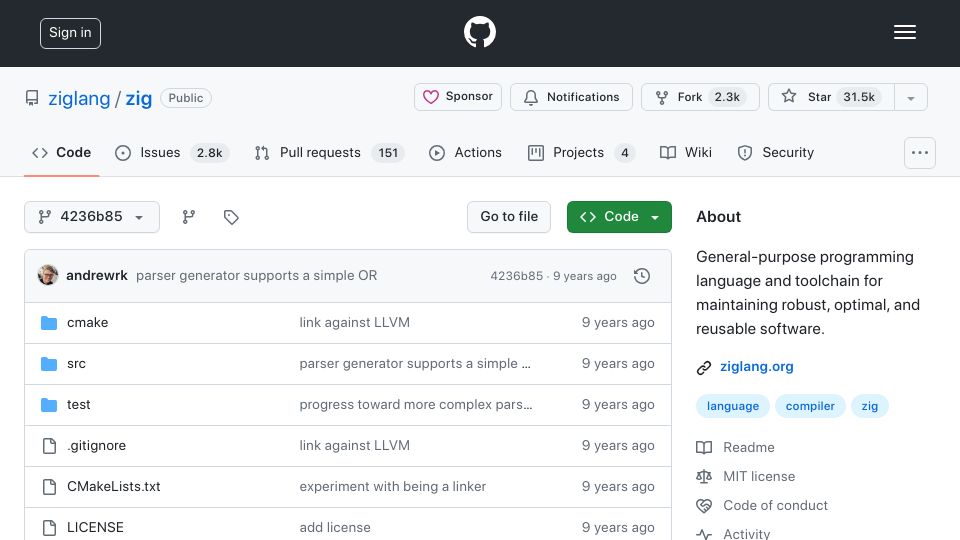The height and width of the screenshot is (540, 960).
Task: View tags via the tag icon
Action: click(231, 217)
